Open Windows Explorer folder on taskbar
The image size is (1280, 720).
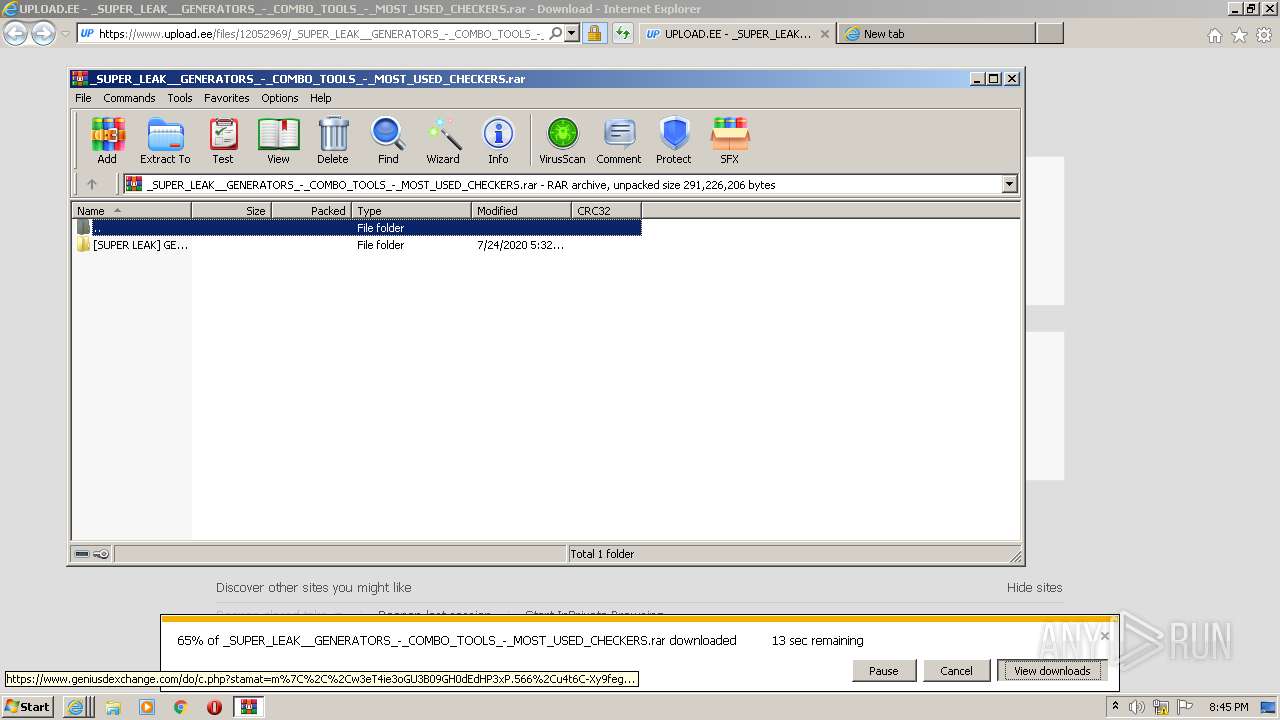113,707
